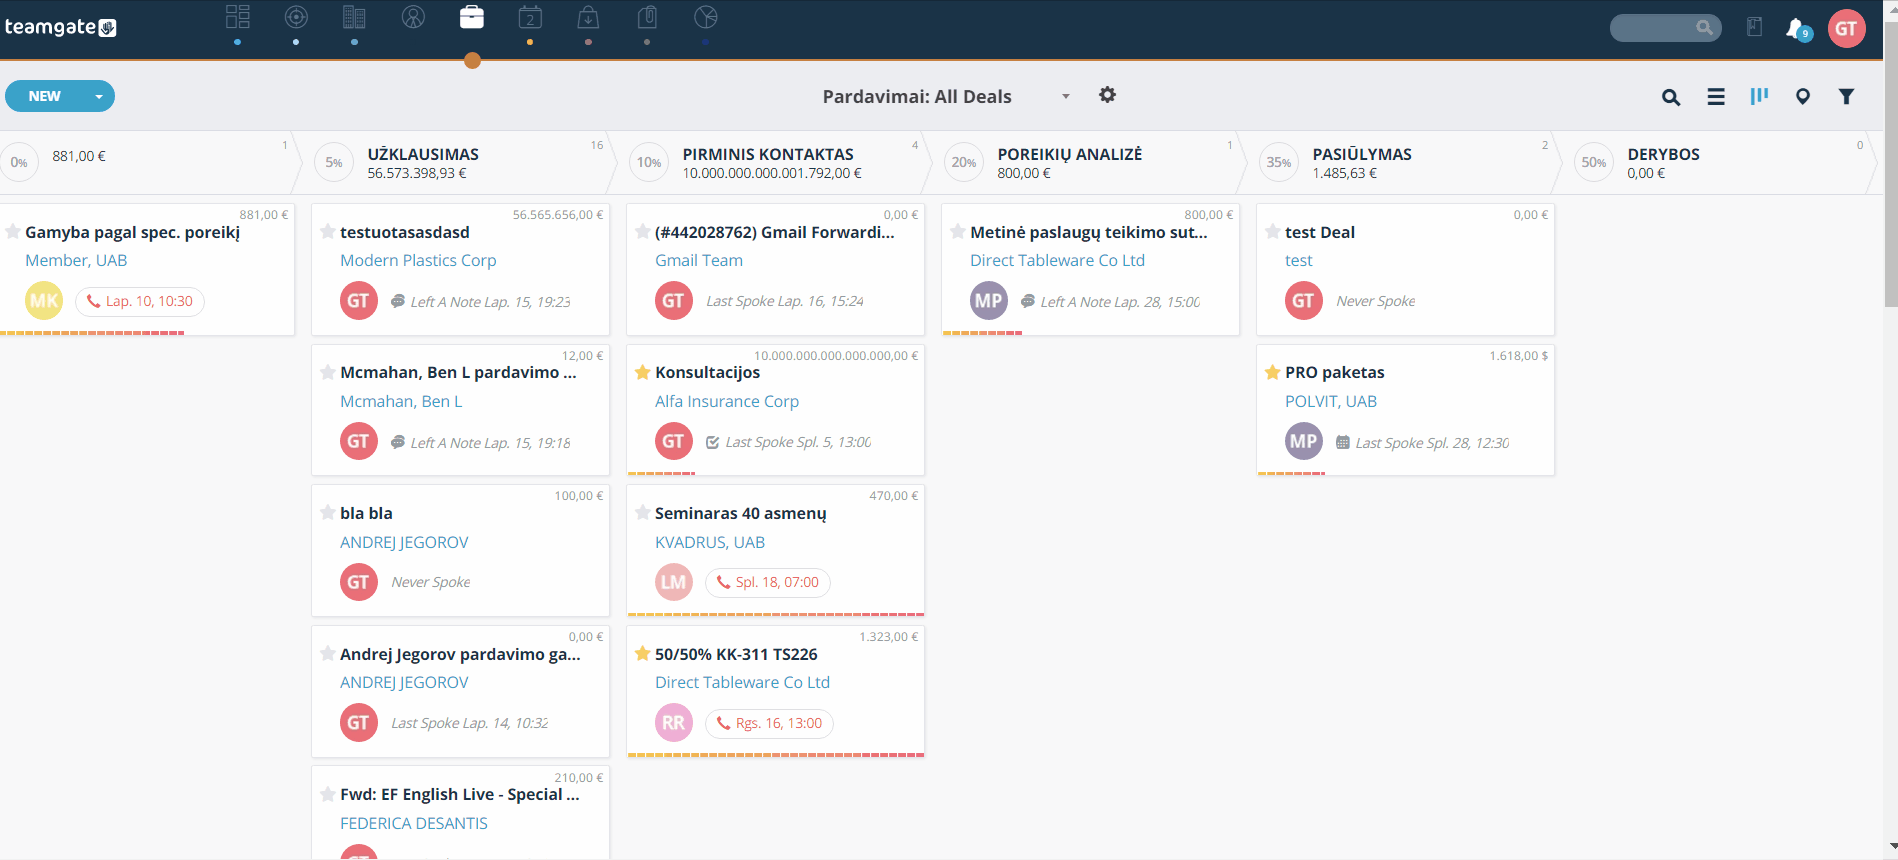The image size is (1898, 860).
Task: Star the bla bla deal
Action: (x=328, y=513)
